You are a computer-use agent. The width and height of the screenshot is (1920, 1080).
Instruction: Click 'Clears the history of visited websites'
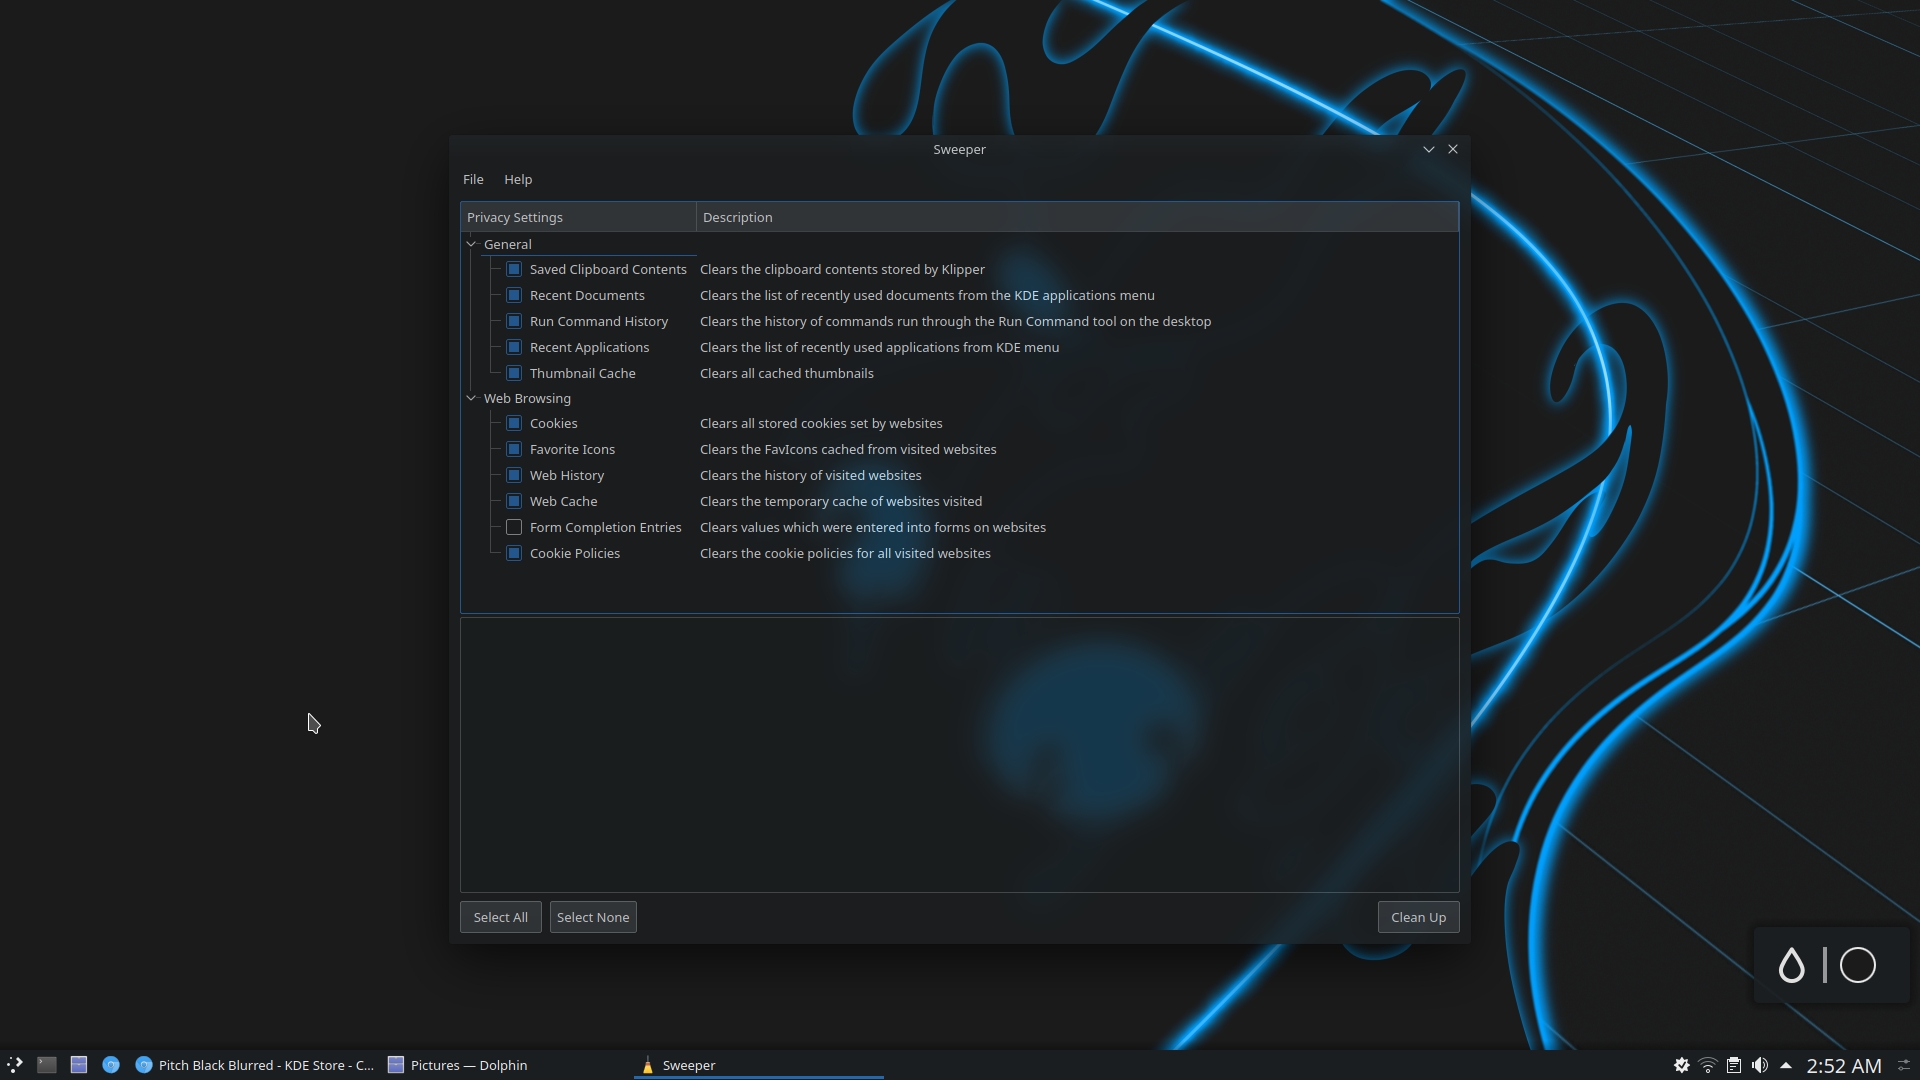pyautogui.click(x=811, y=475)
